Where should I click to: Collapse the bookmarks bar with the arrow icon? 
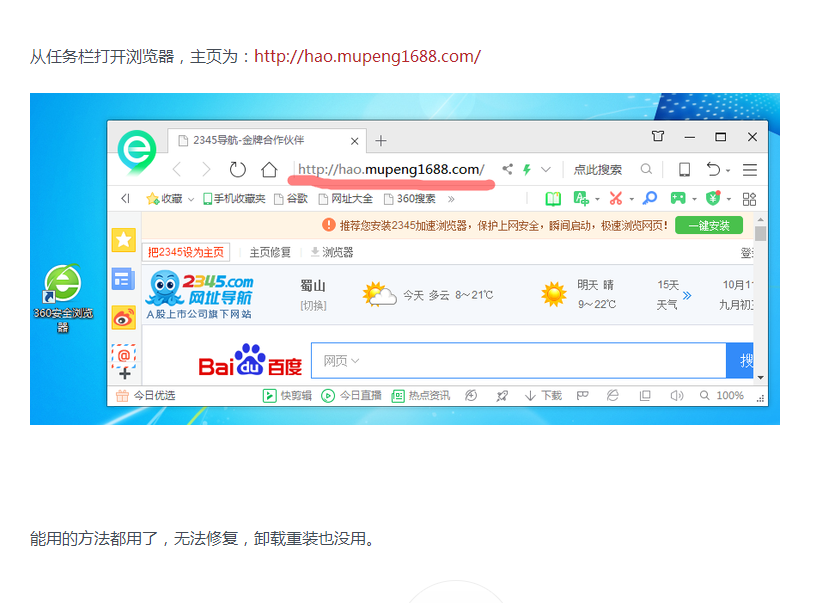click(x=125, y=199)
